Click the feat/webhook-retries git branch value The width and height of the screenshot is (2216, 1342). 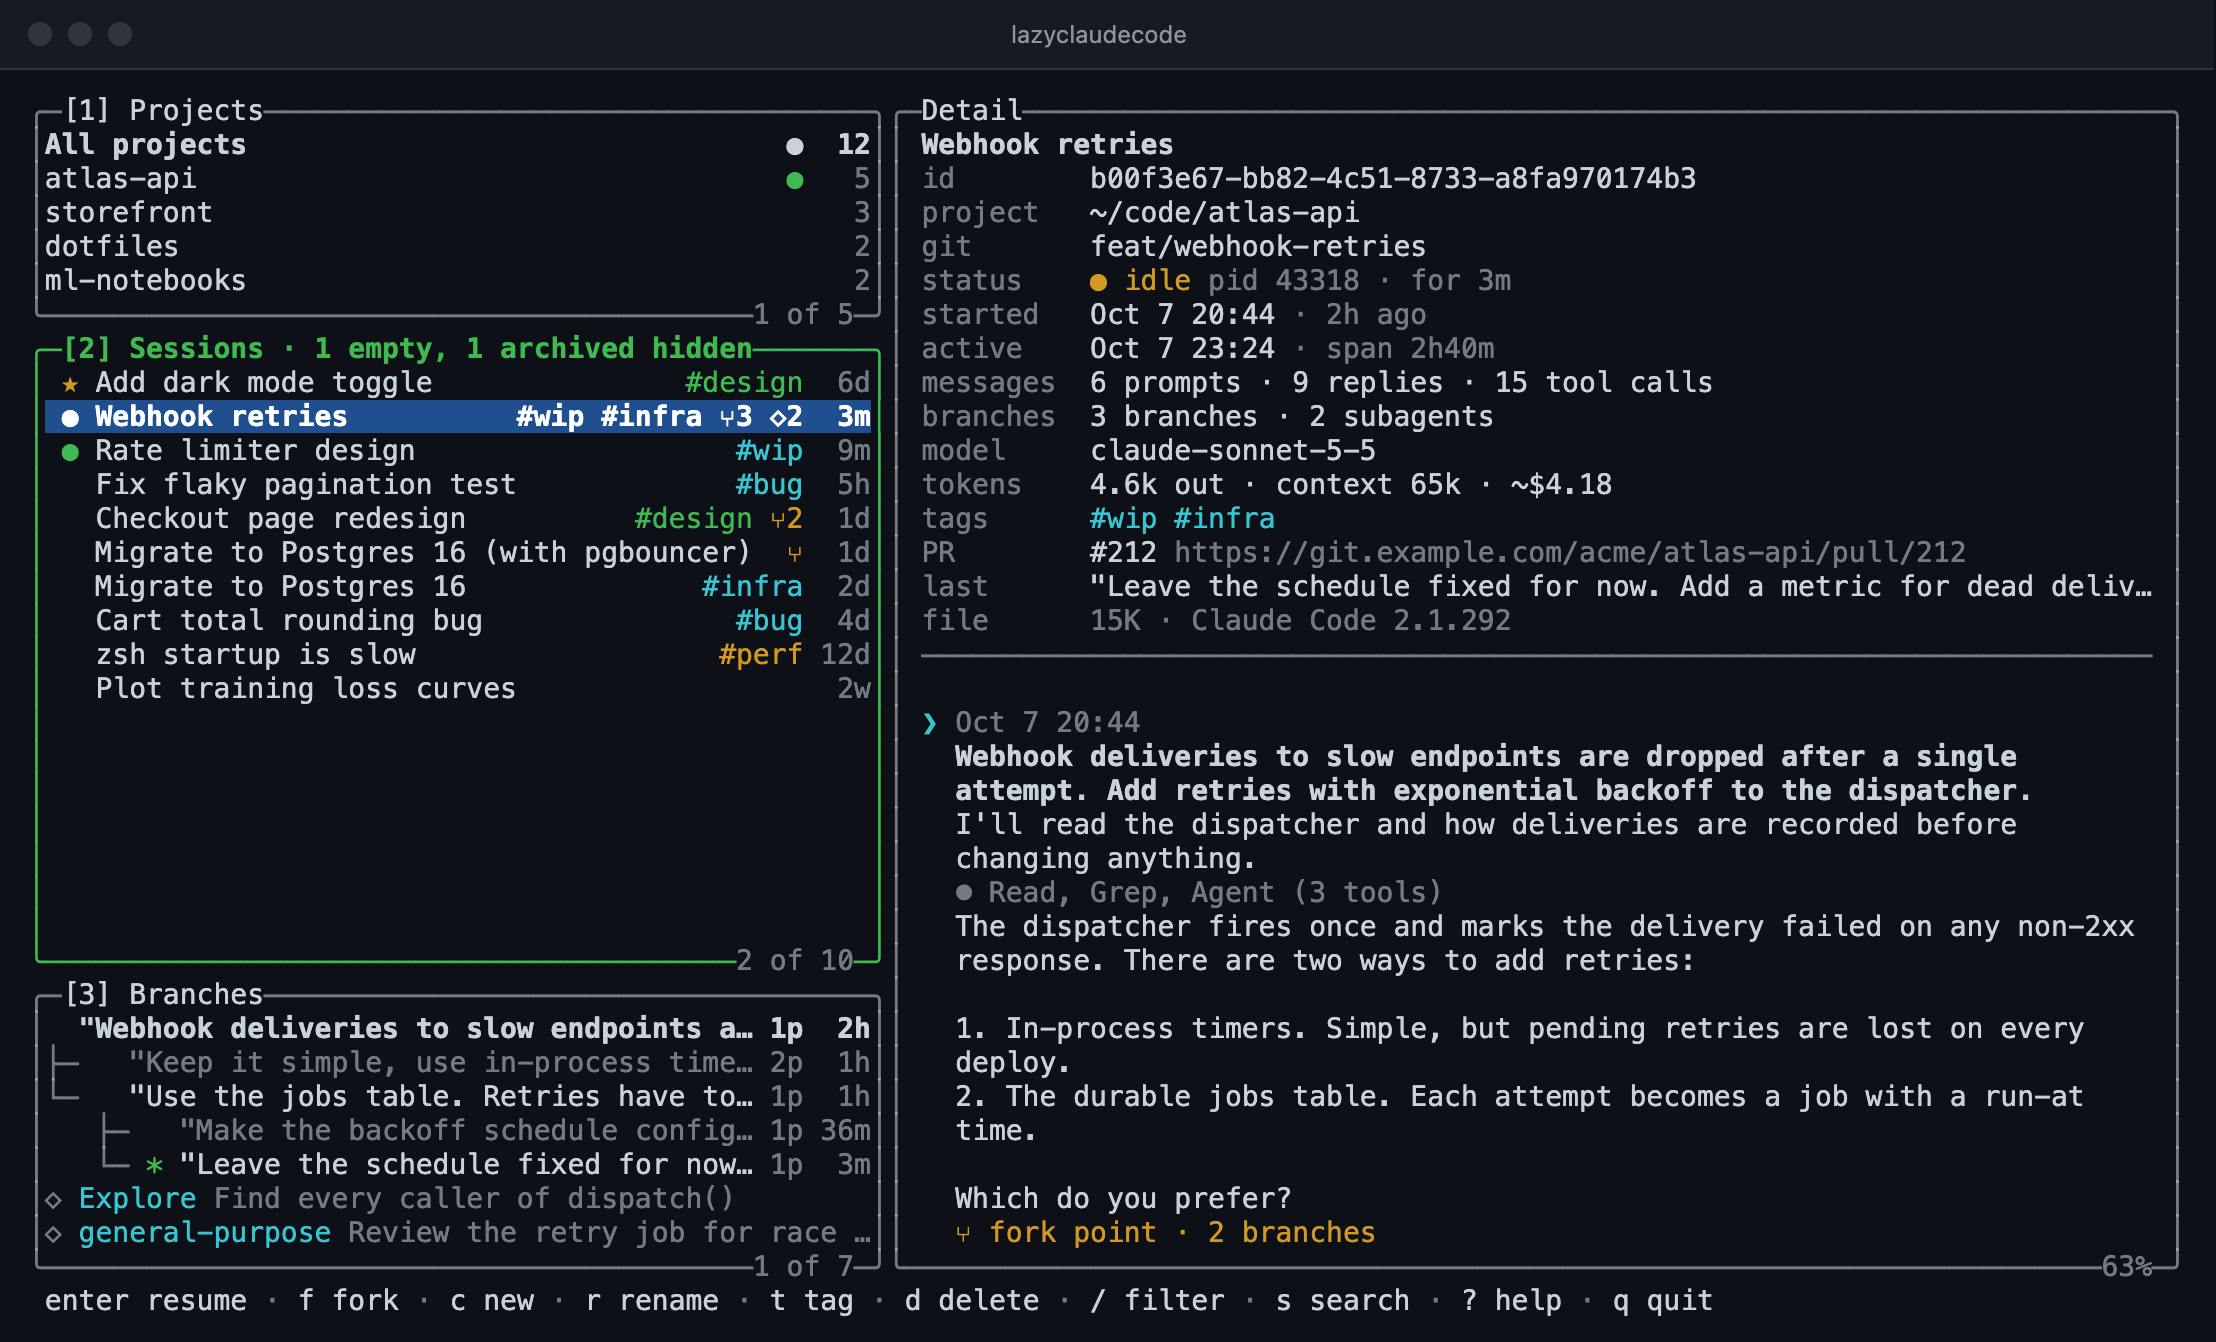coord(1258,247)
